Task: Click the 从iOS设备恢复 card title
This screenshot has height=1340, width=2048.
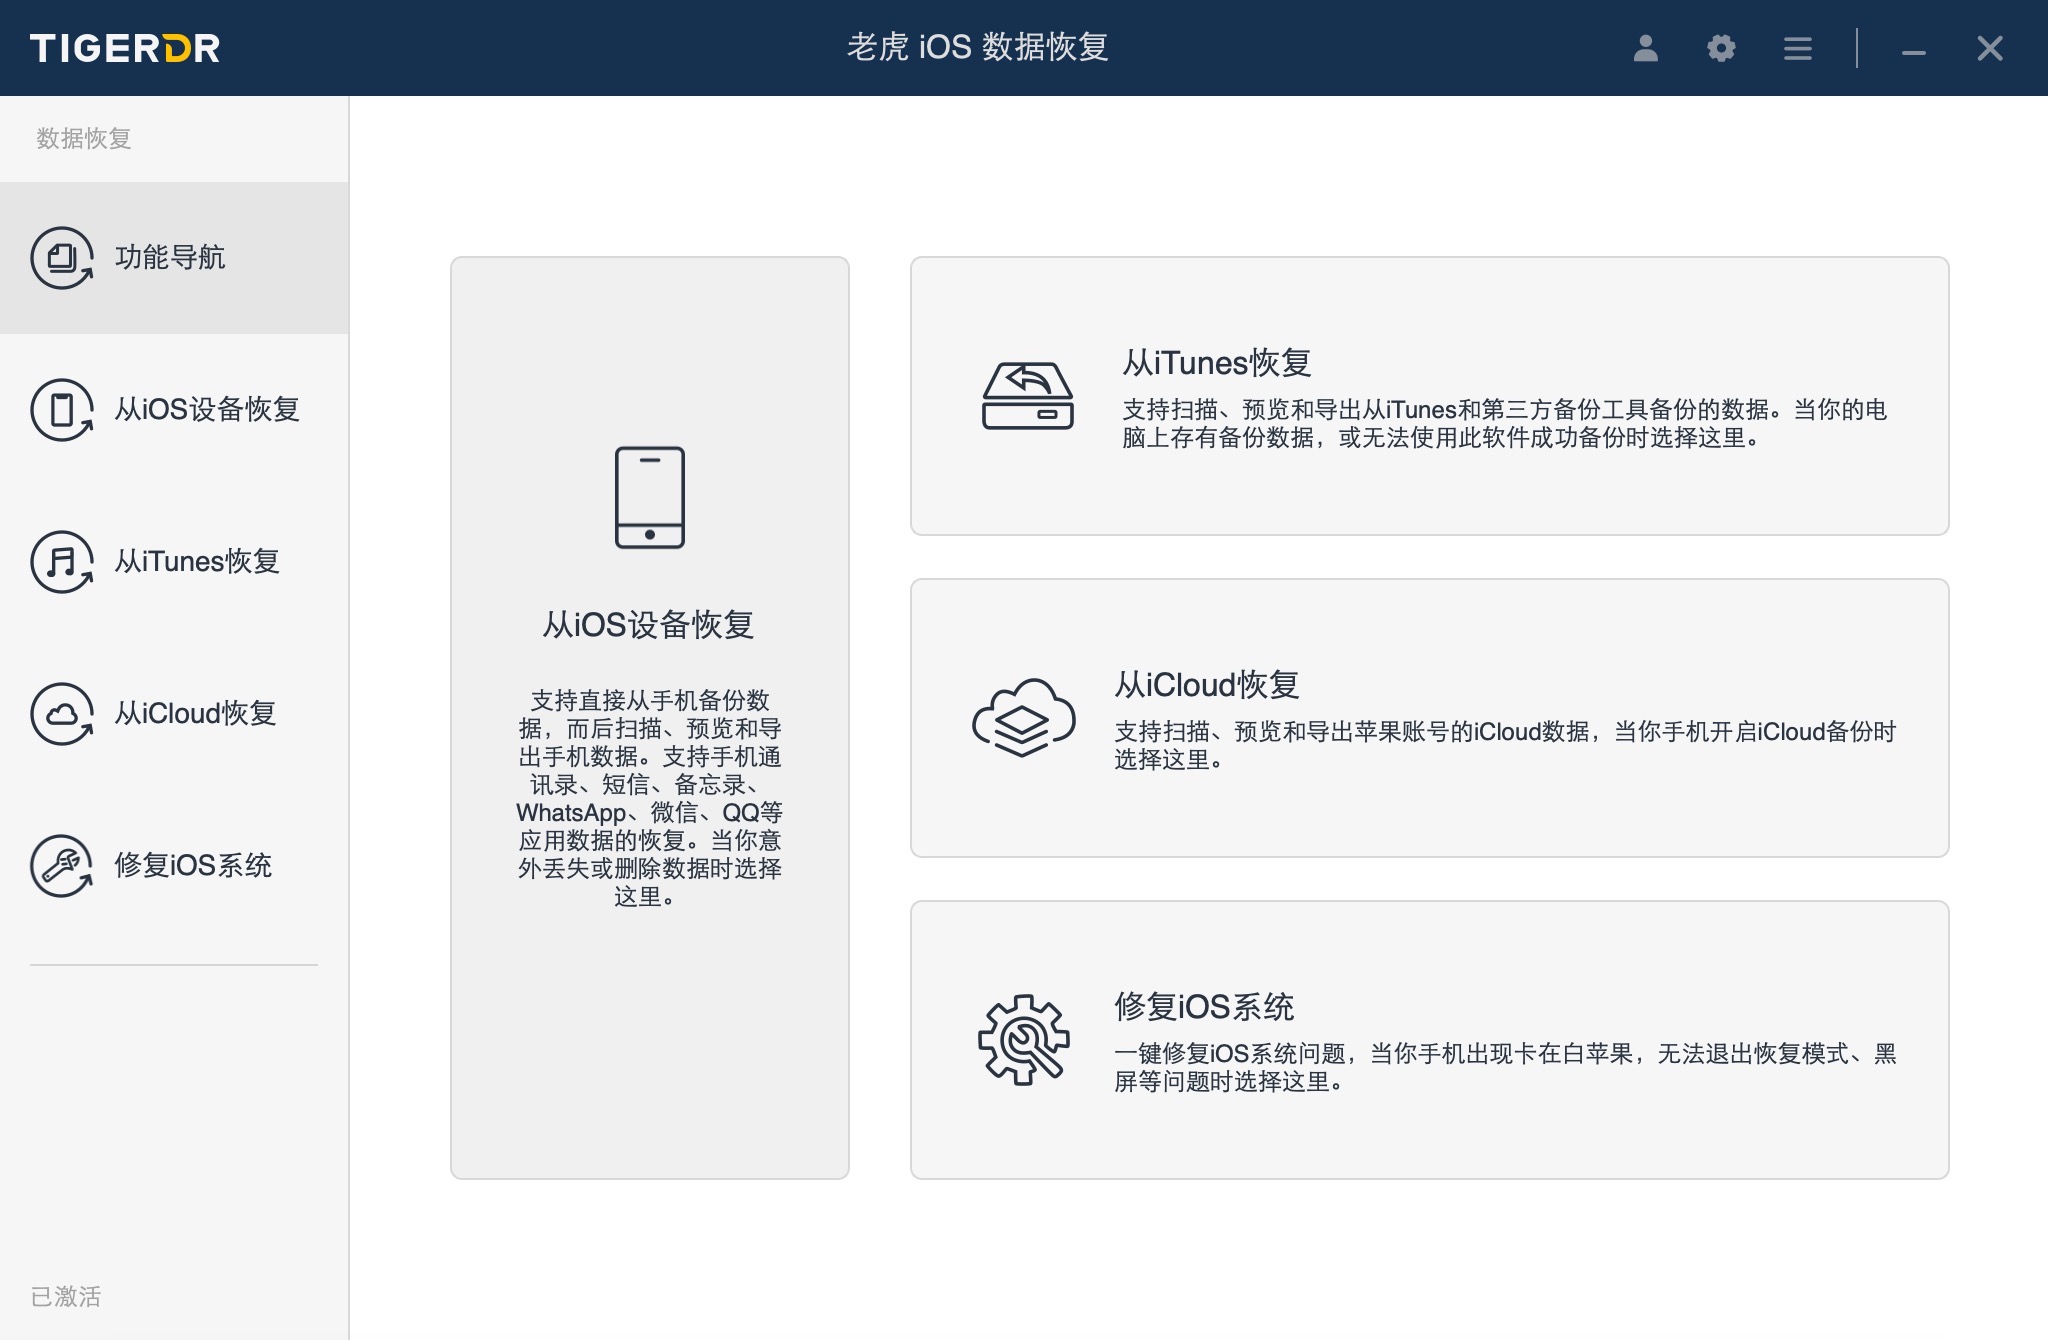Action: coord(648,625)
